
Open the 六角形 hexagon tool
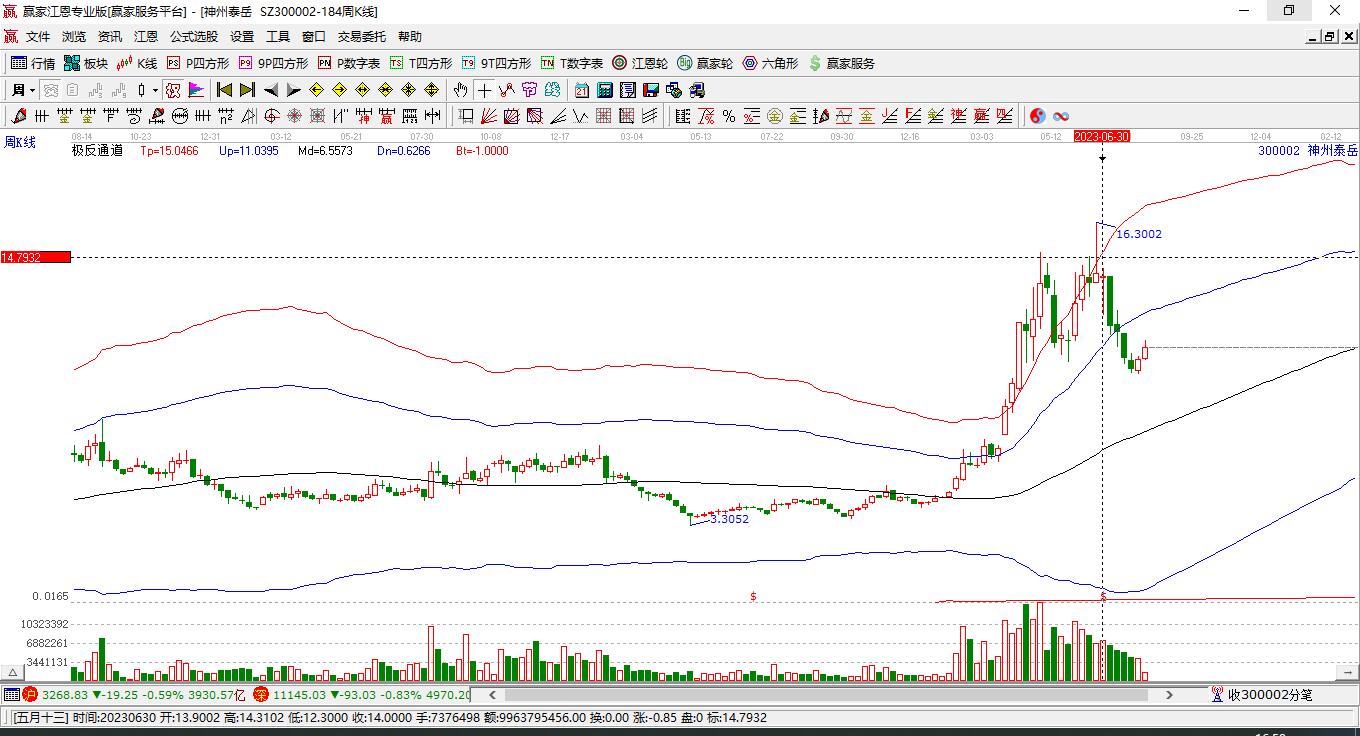pos(770,63)
